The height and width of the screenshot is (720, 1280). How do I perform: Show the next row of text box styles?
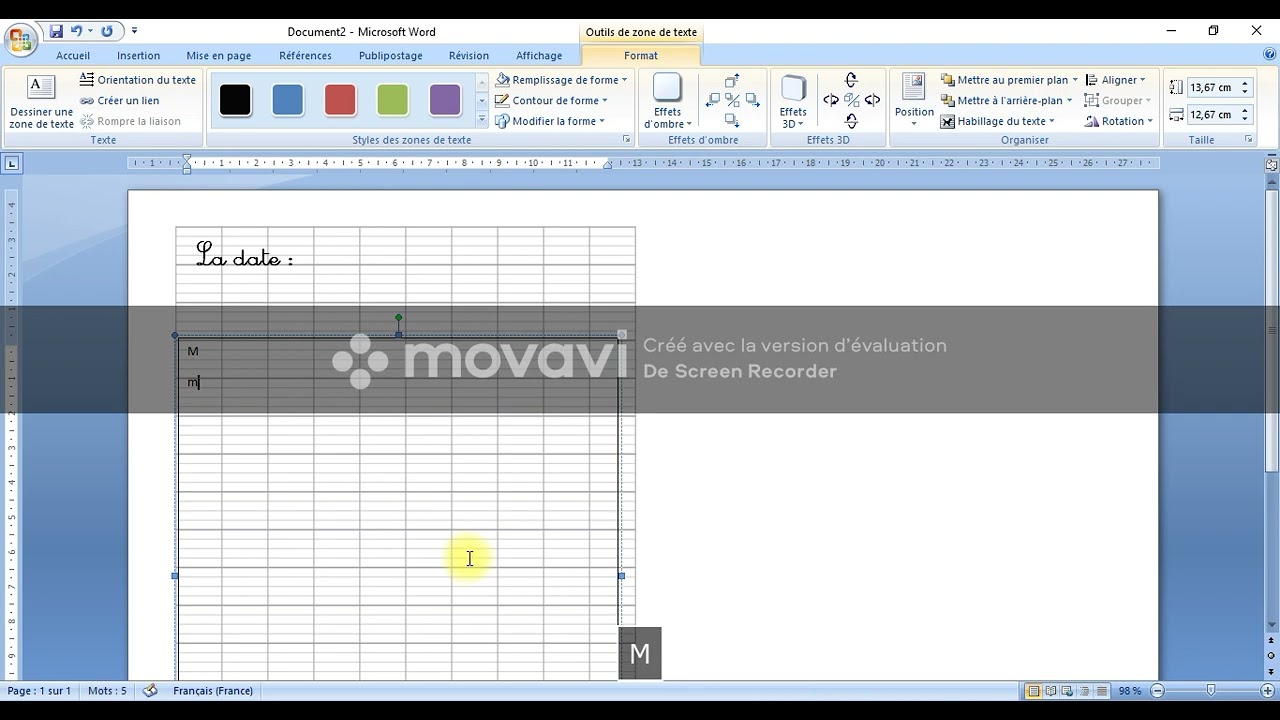click(x=481, y=101)
